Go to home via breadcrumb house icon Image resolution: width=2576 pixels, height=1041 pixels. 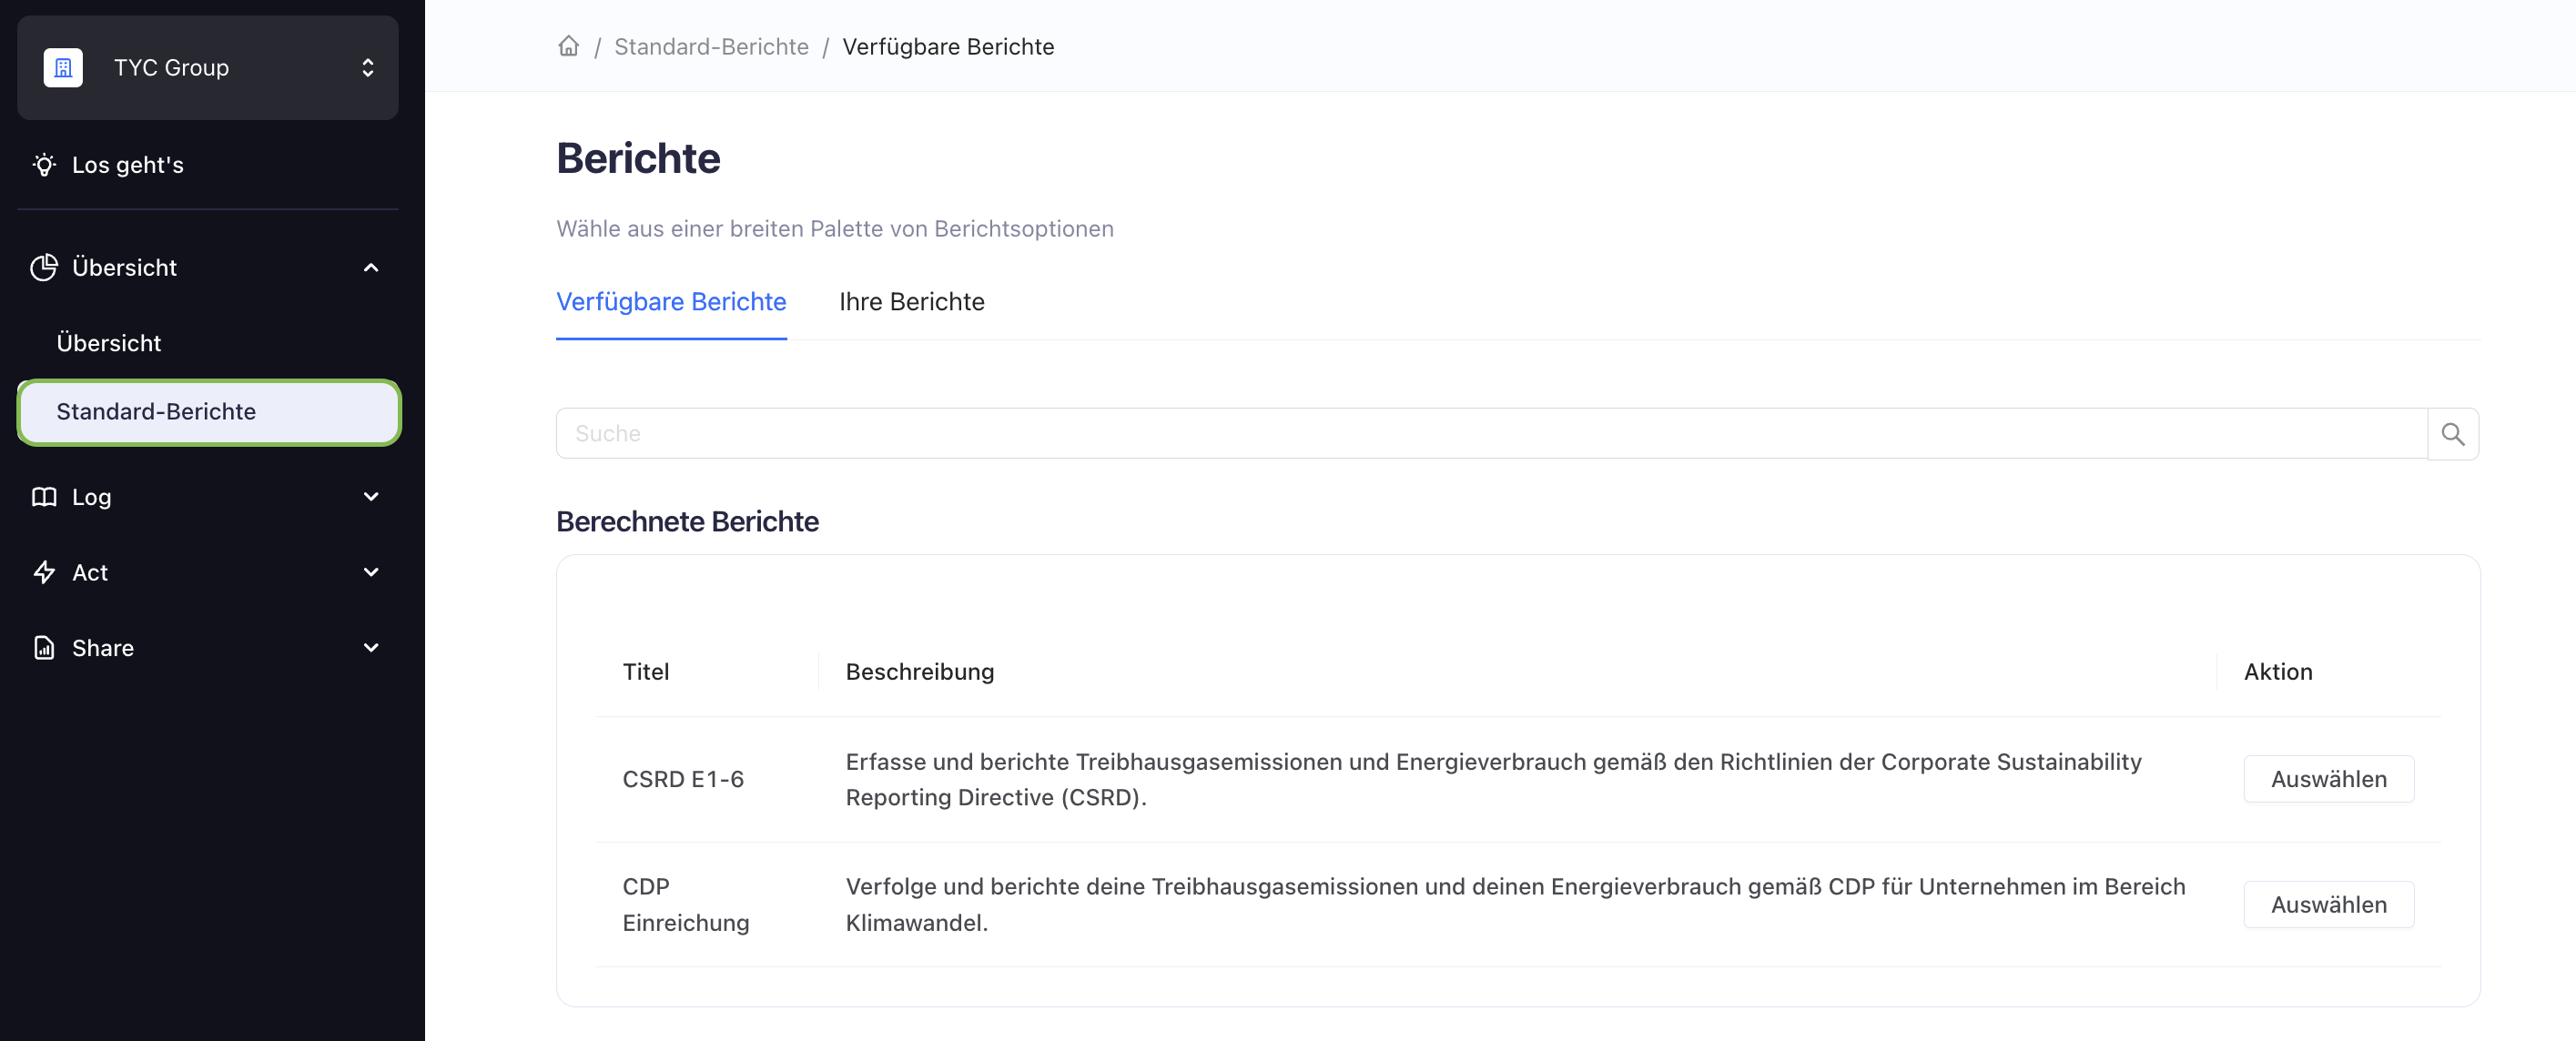(569, 46)
